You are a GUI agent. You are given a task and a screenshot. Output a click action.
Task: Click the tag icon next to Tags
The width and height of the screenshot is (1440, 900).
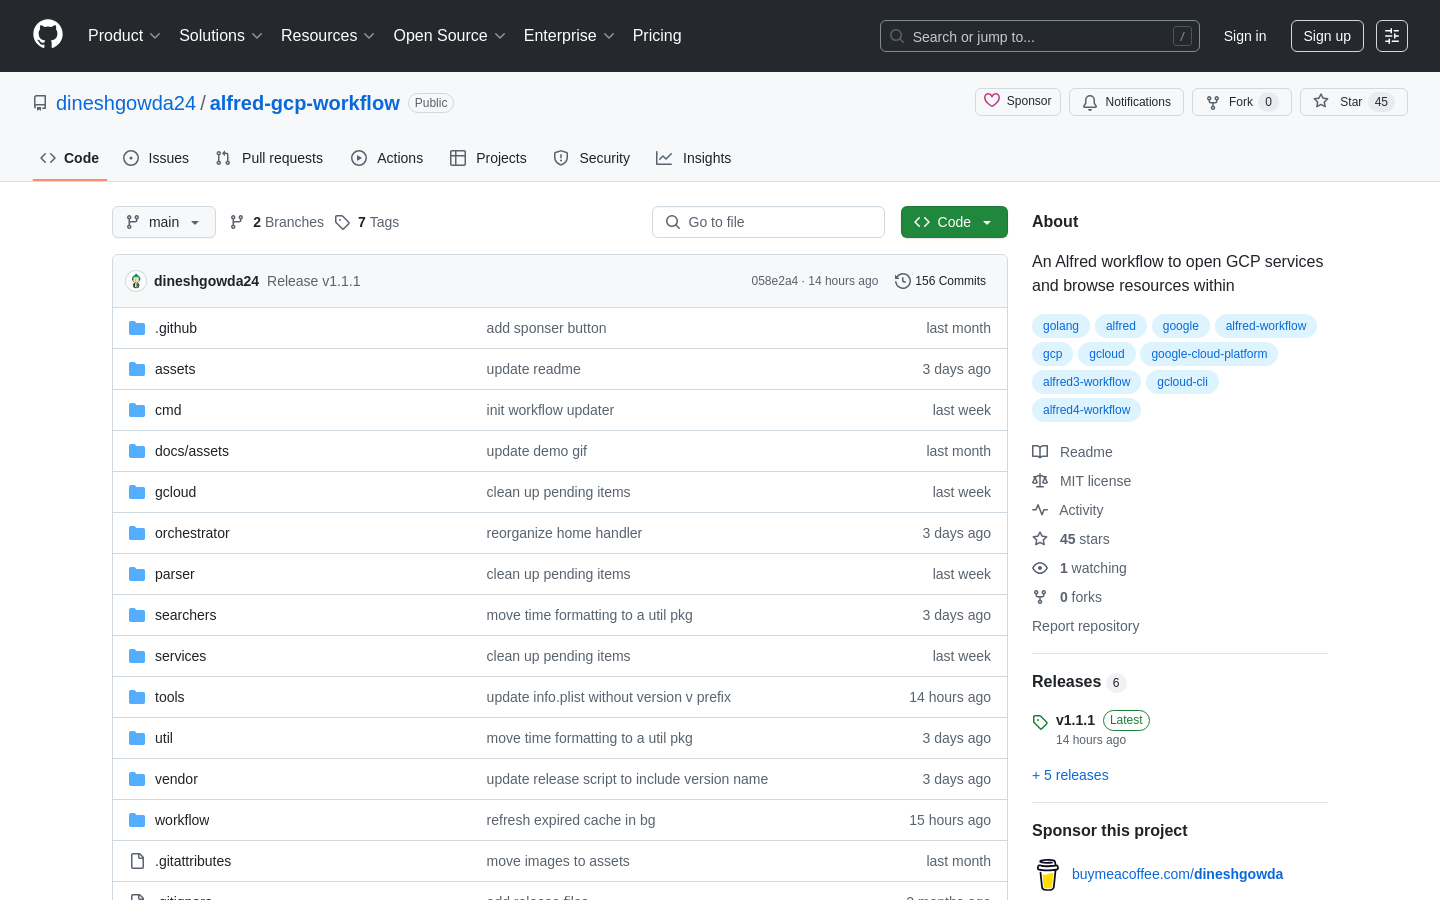point(342,222)
